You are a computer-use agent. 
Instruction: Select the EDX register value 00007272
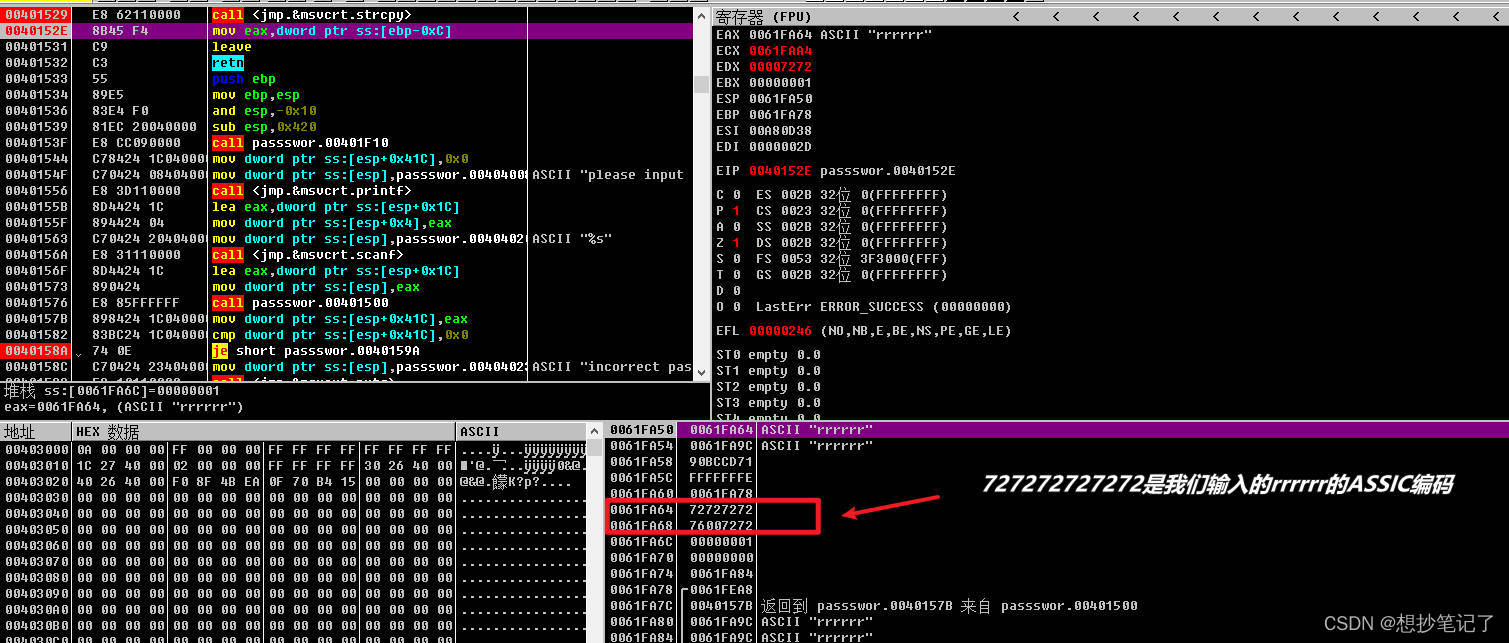(x=781, y=67)
